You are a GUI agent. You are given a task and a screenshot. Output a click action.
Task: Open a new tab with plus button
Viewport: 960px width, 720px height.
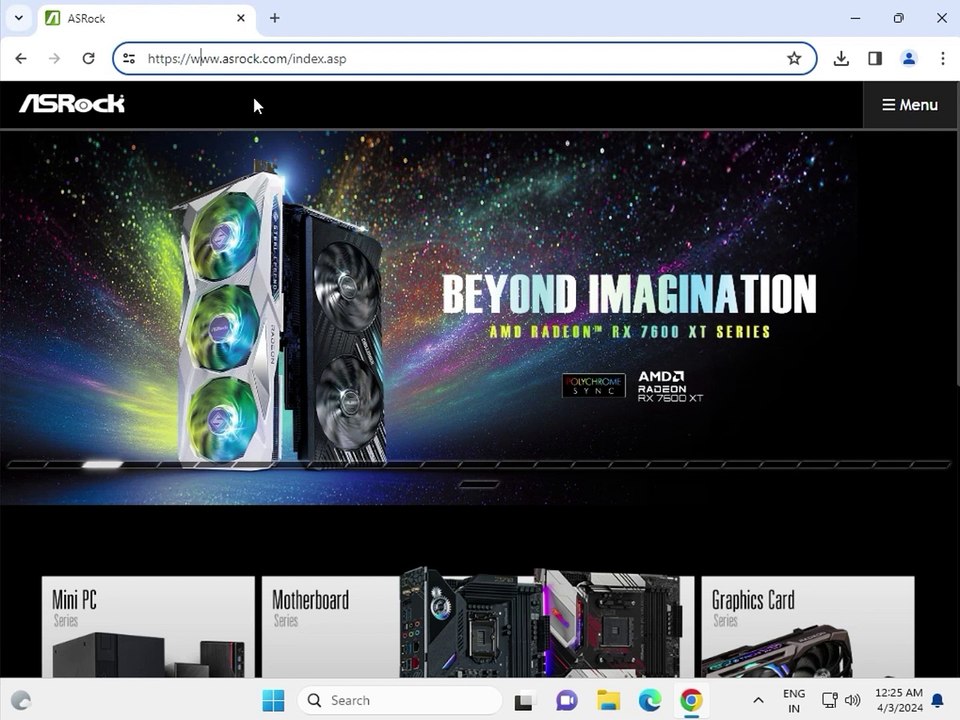275,18
